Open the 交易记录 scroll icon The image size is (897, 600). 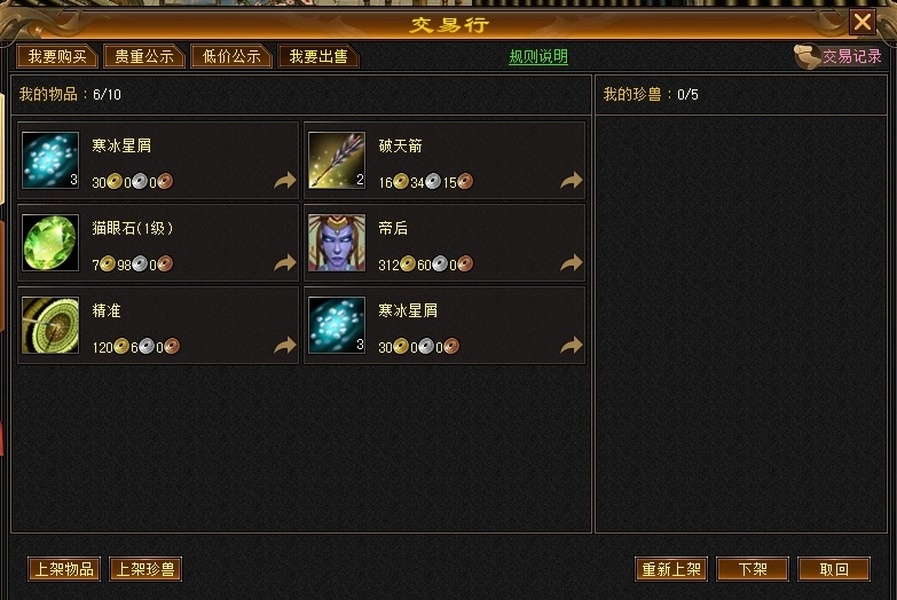point(807,56)
